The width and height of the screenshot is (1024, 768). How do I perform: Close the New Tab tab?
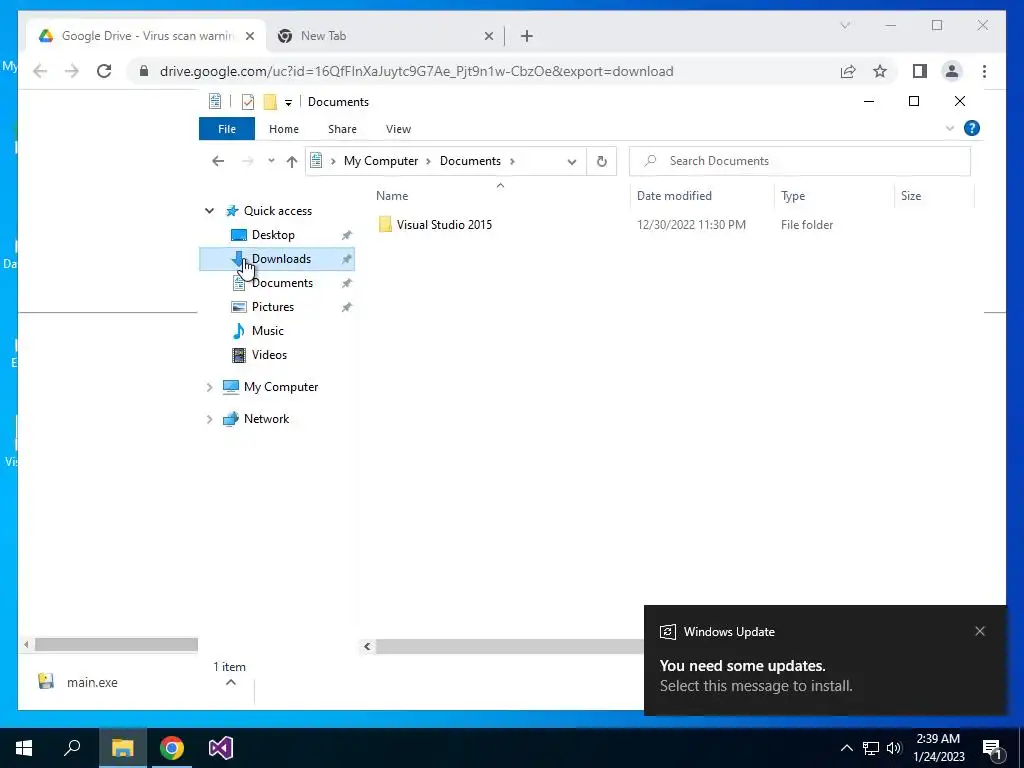click(x=488, y=36)
